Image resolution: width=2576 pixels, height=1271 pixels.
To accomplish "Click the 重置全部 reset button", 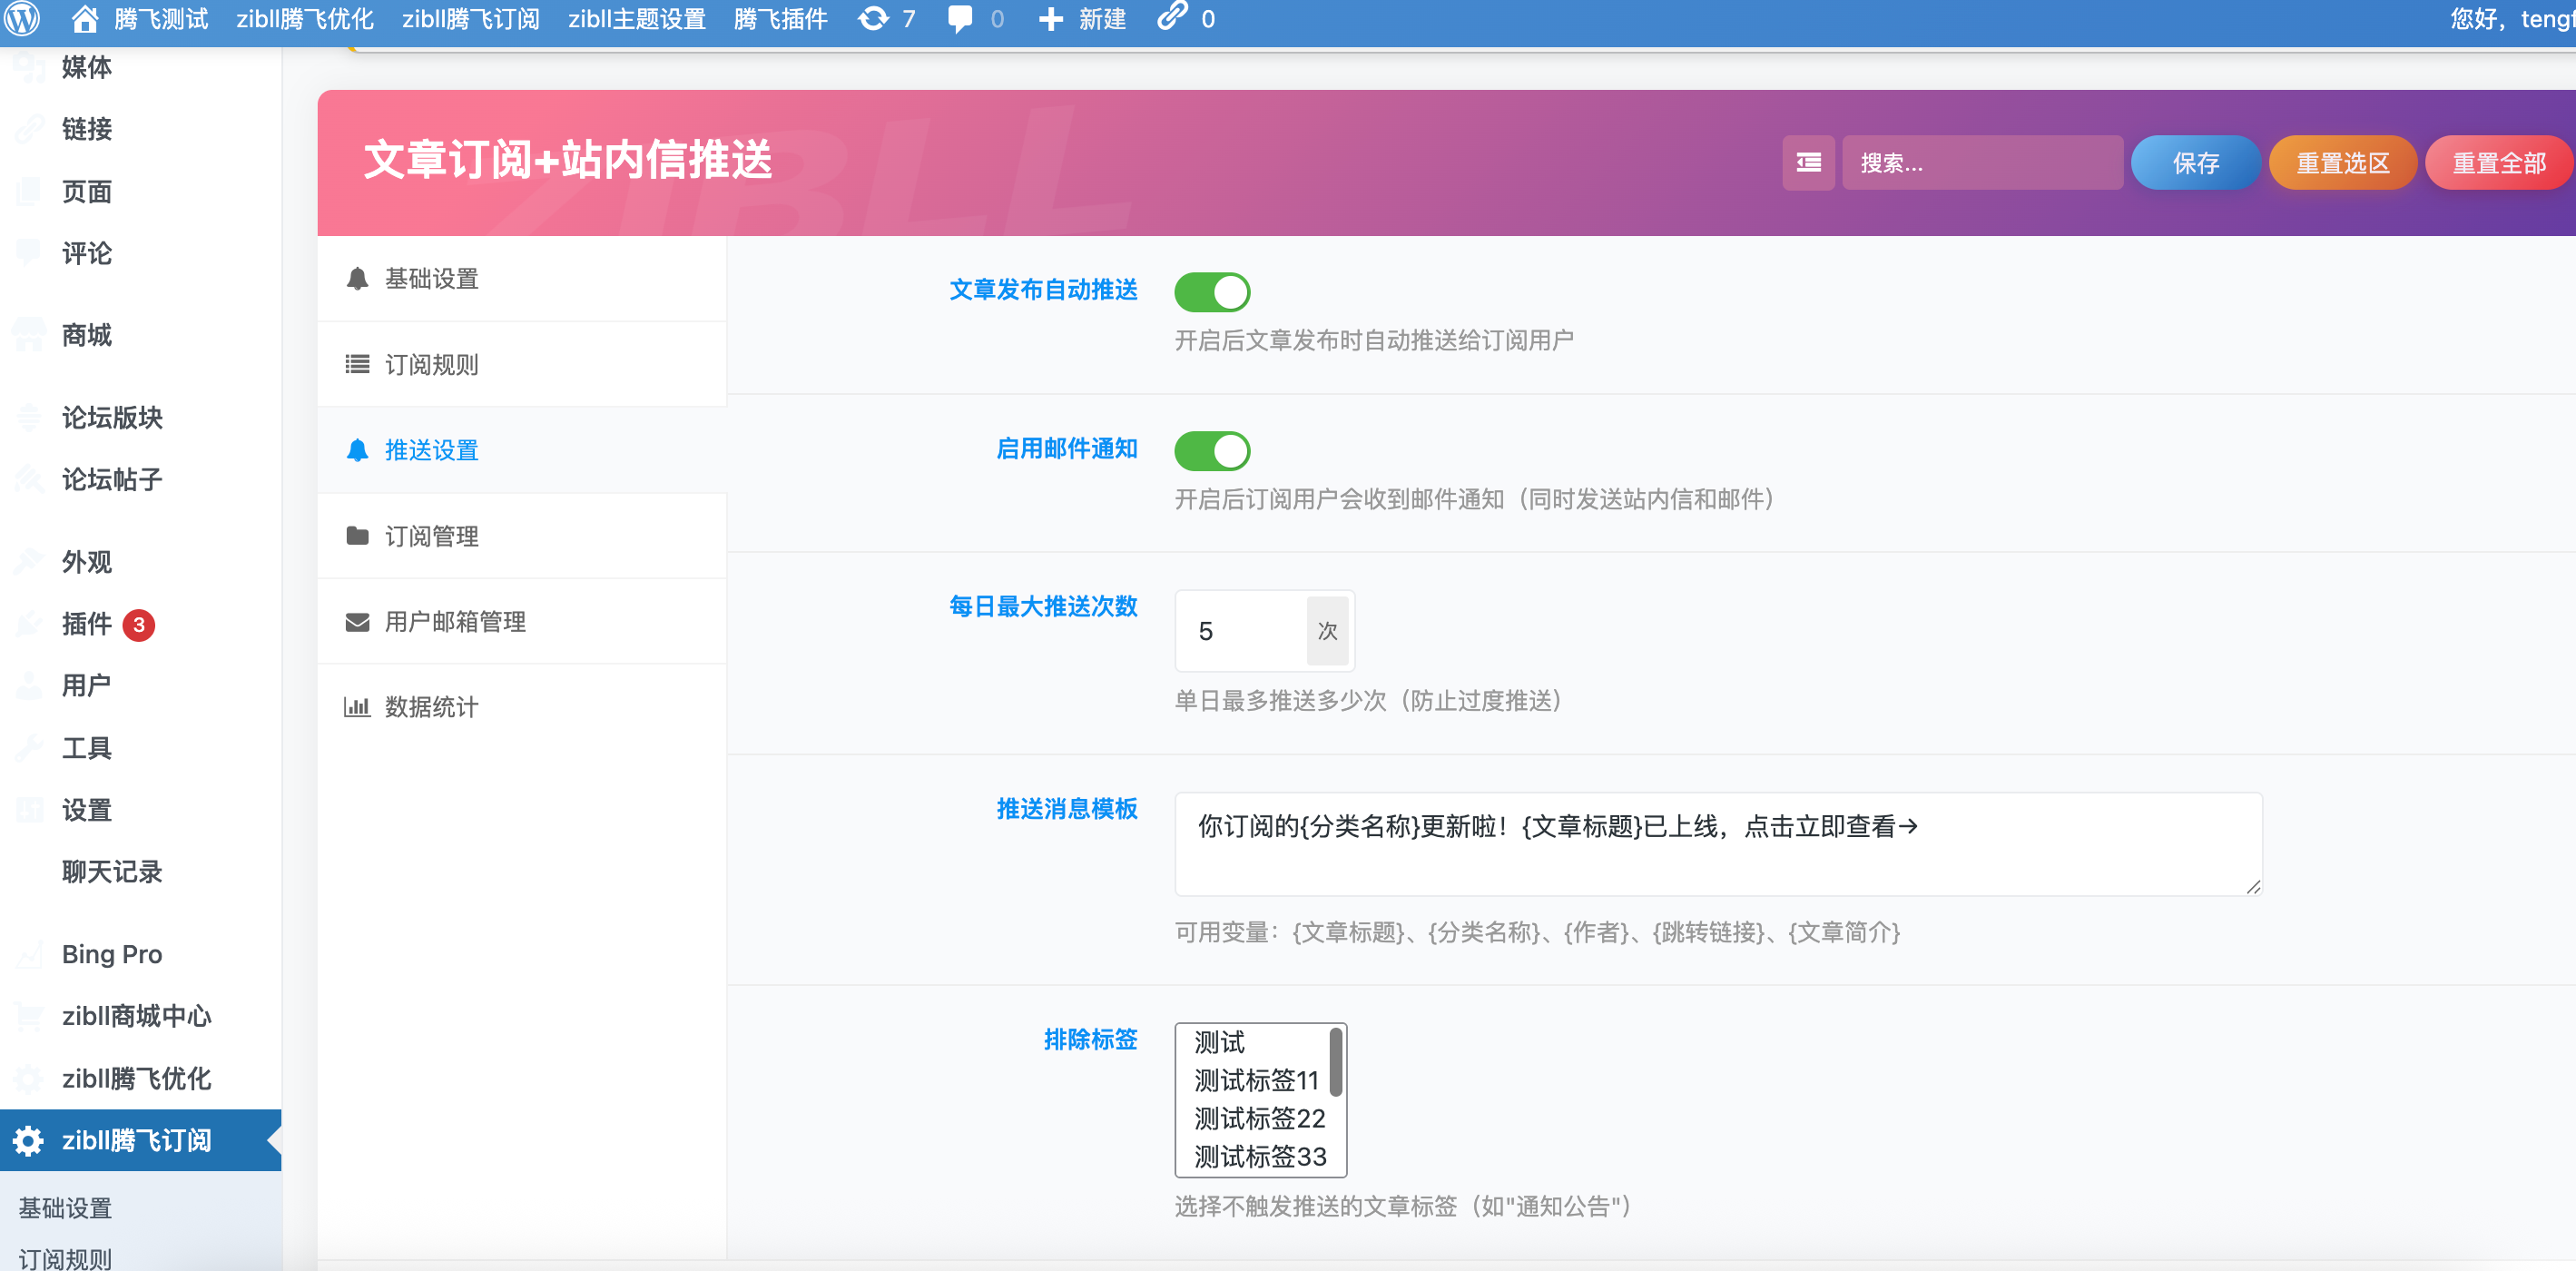I will (2498, 162).
